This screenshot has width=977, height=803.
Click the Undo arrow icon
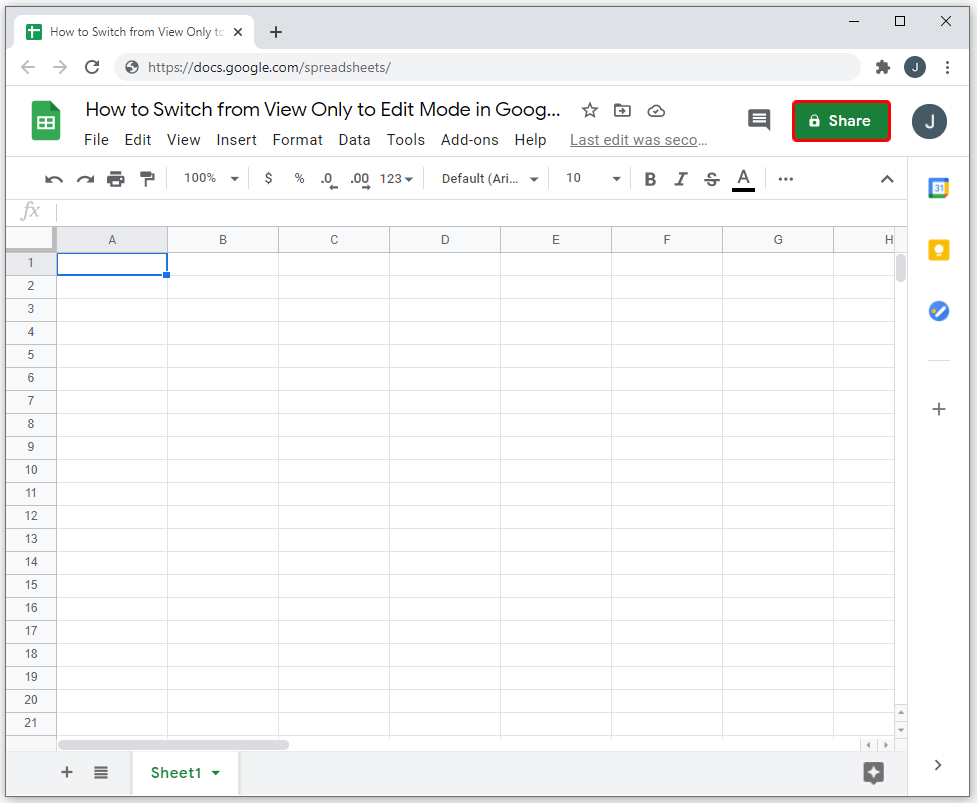click(x=54, y=179)
